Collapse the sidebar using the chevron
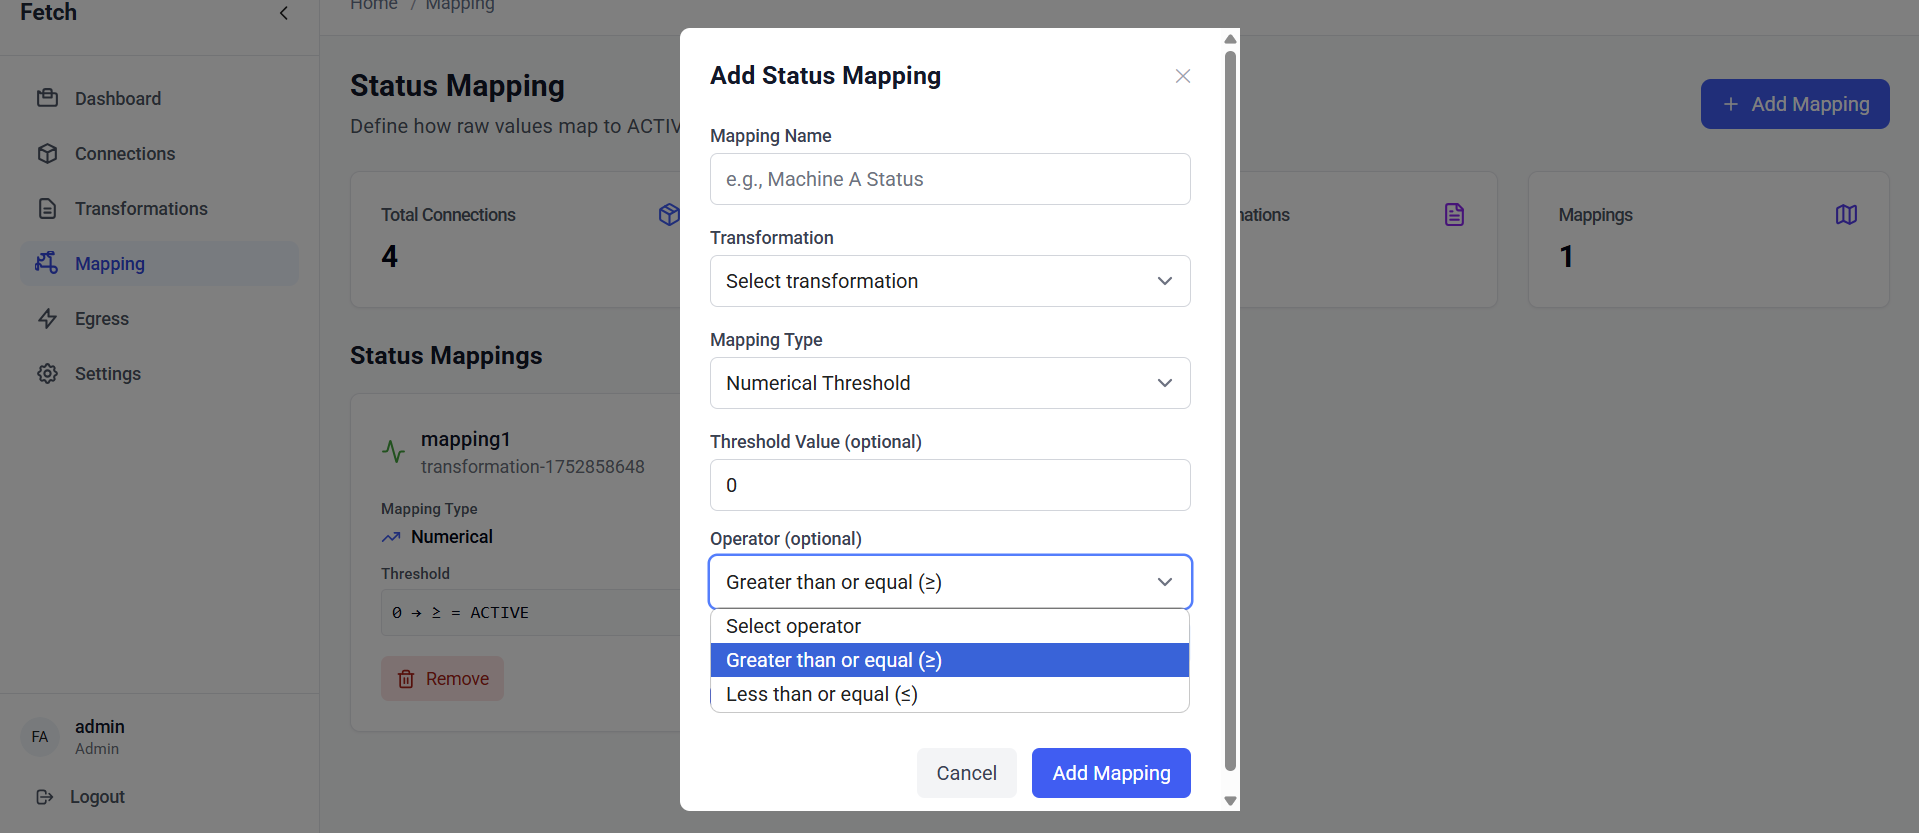The width and height of the screenshot is (1919, 833). coord(284,13)
